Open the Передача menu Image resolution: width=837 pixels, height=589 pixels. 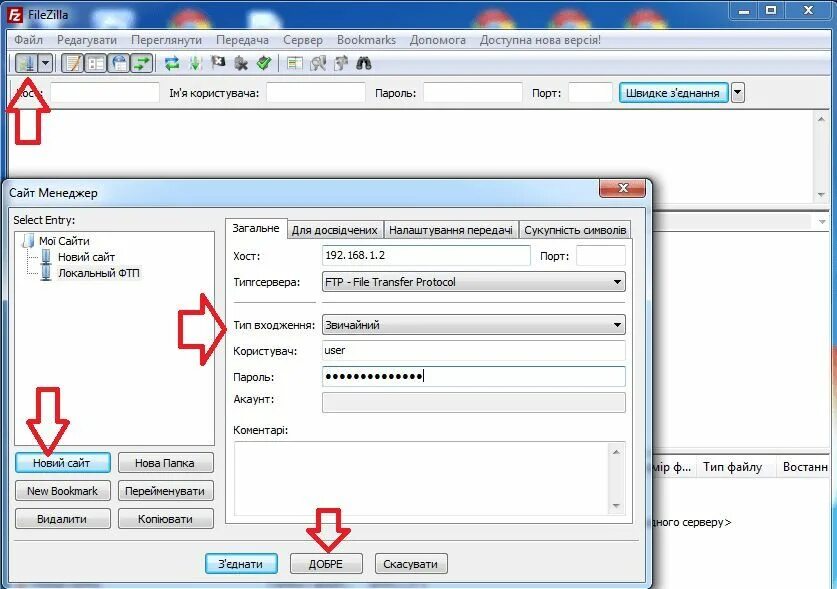(242, 40)
